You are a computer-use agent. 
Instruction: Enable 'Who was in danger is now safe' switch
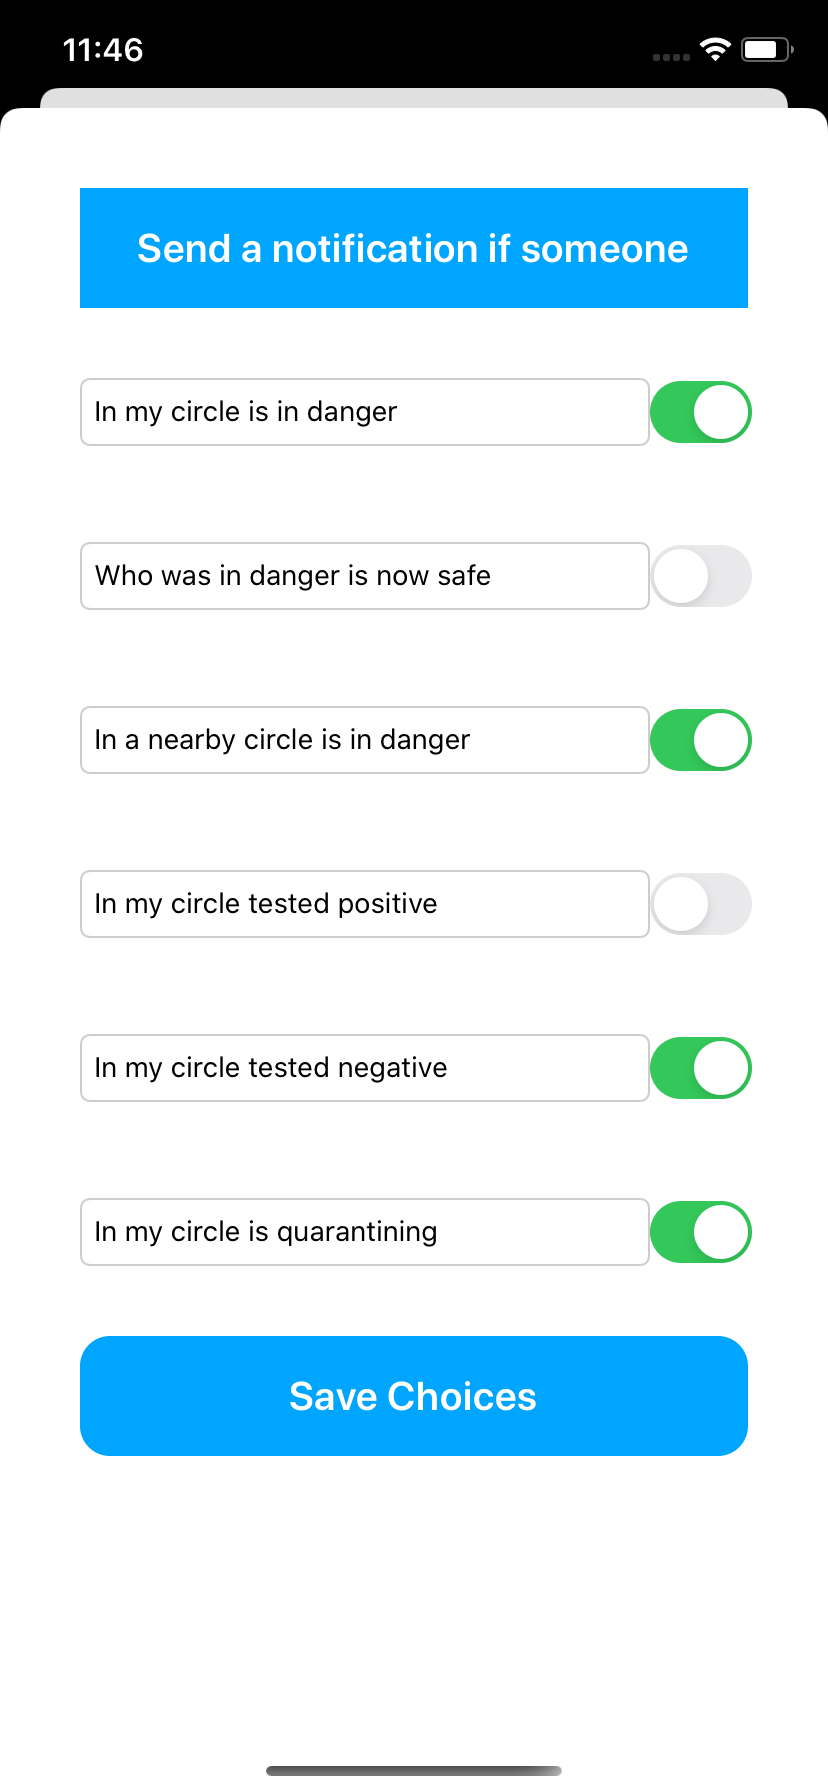(700, 576)
